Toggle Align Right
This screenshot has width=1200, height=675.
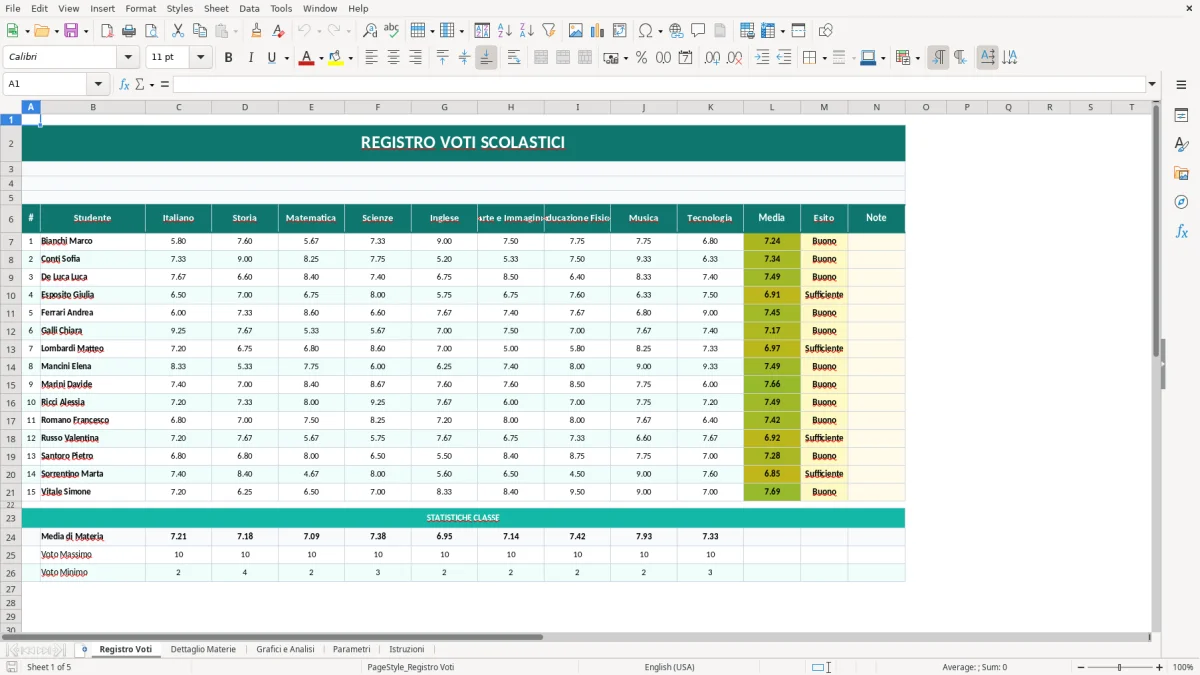(415, 58)
